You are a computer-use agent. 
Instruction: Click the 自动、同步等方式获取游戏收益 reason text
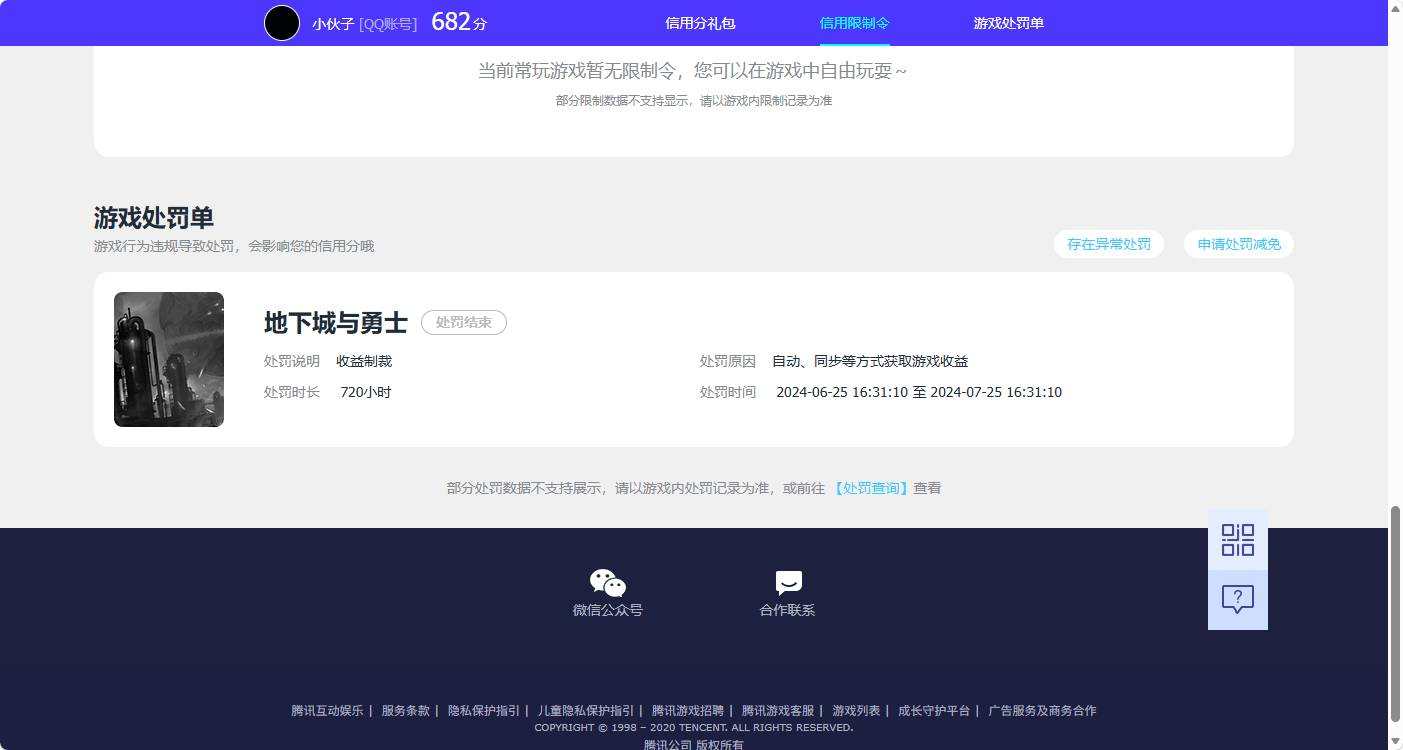pos(870,361)
